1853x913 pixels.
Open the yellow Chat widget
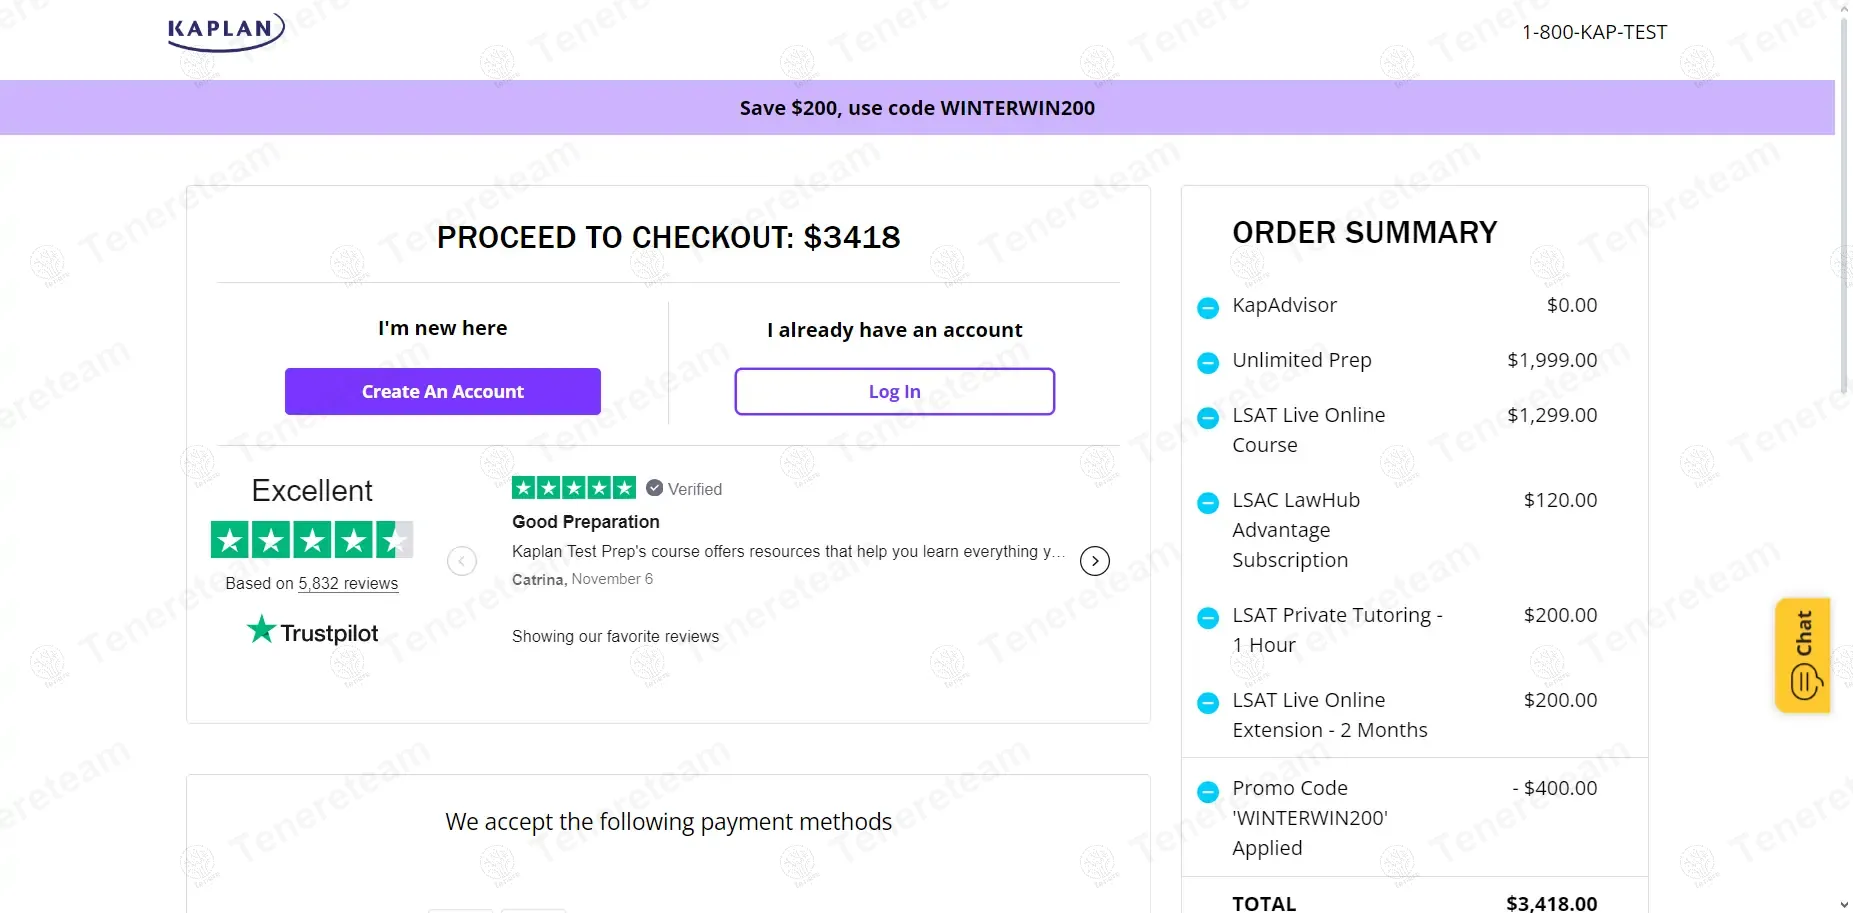coord(1803,655)
